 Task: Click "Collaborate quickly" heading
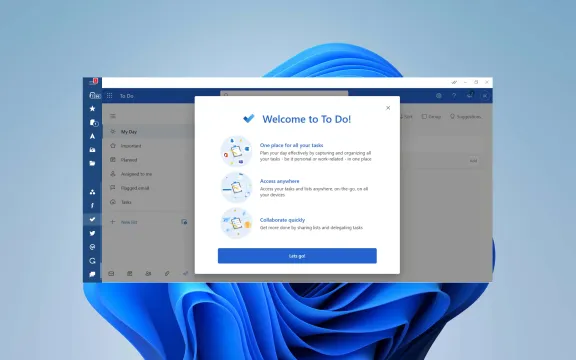click(x=282, y=220)
